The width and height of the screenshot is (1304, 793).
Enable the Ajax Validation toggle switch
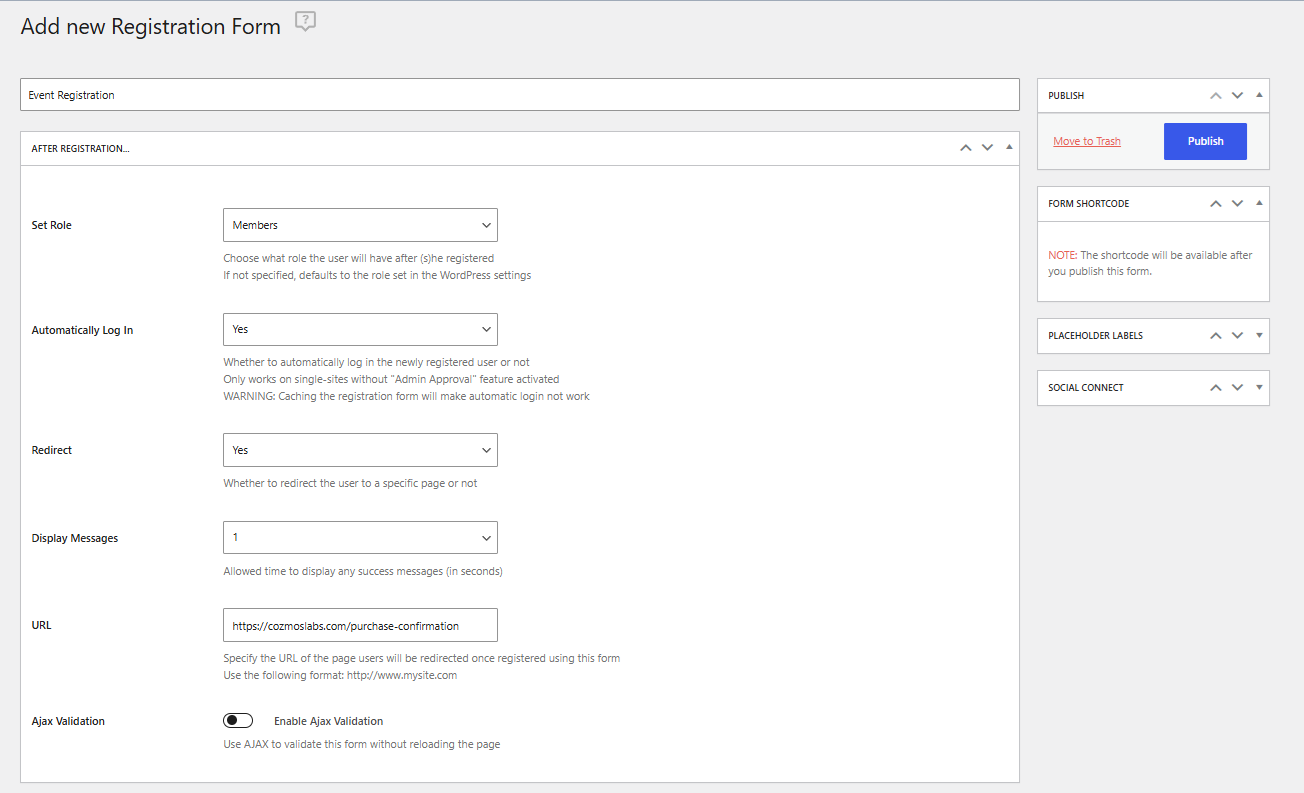click(x=238, y=721)
